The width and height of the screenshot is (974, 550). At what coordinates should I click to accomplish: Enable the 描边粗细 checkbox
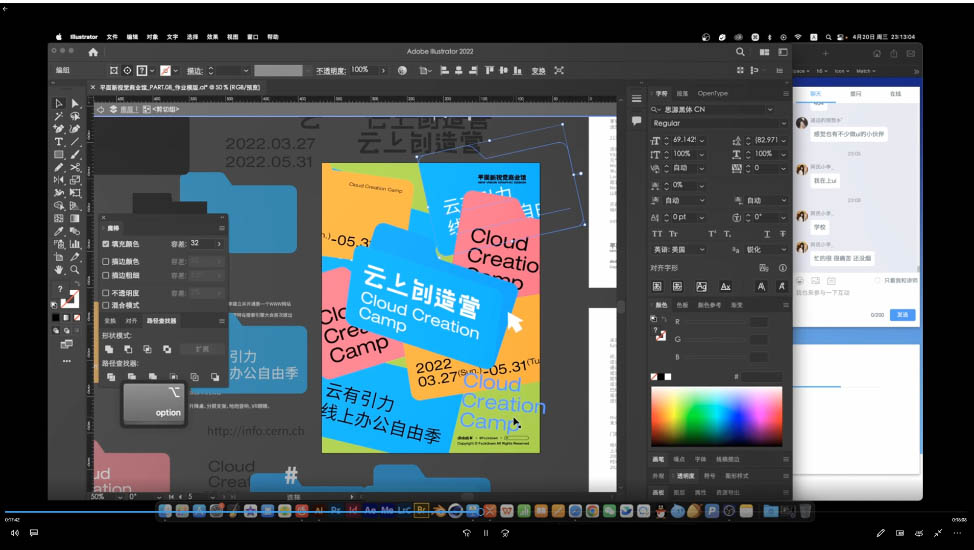point(106,275)
